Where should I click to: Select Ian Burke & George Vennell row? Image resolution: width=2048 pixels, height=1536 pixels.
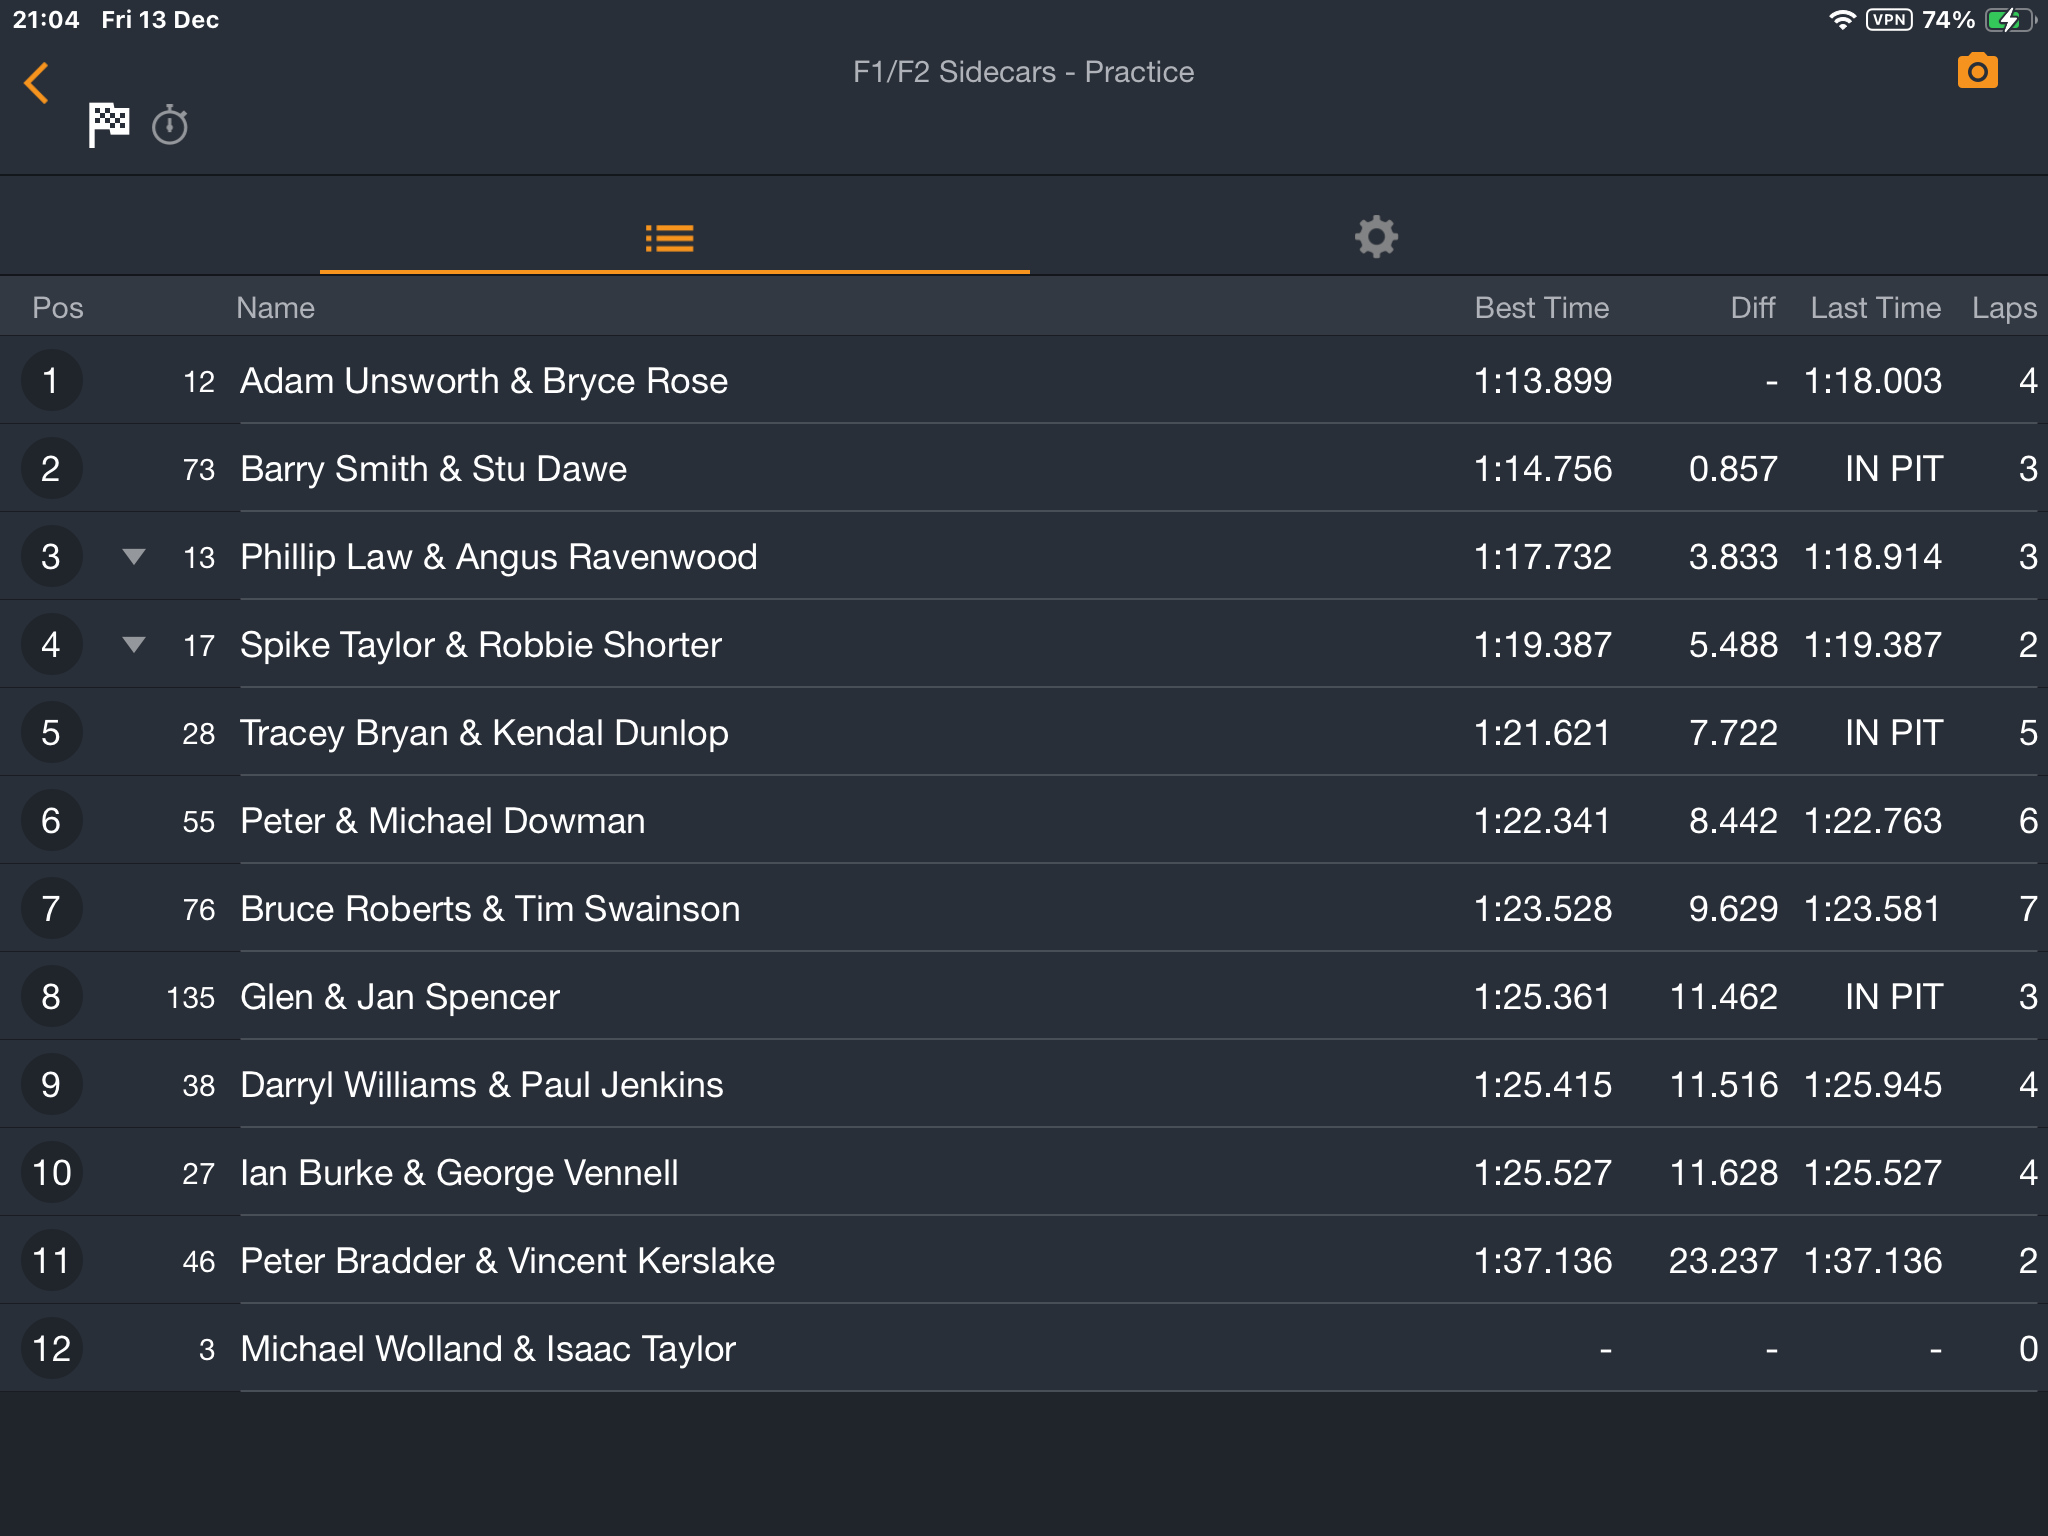1024,1173
